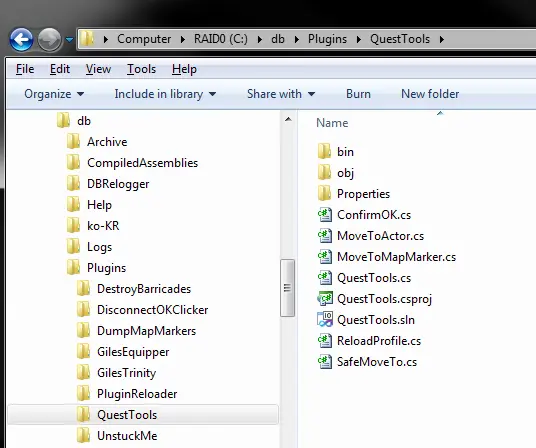Open the Tools menu
Screen dimensions: 536x448
pyautogui.click(x=141, y=69)
